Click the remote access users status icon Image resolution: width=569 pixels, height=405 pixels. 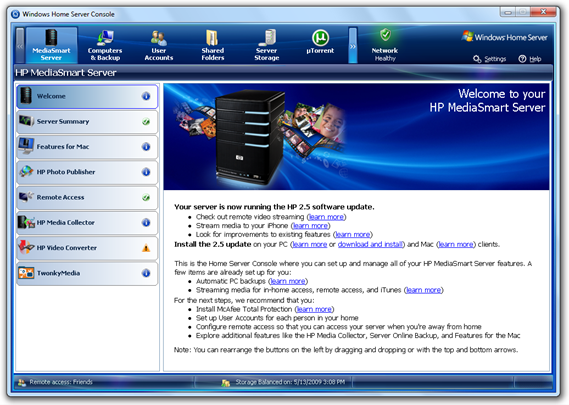point(22,382)
